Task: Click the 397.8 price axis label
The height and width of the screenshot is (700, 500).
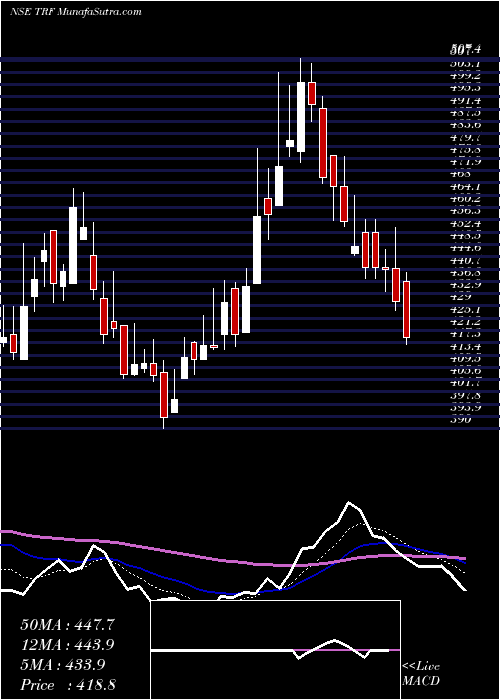Action: tap(466, 395)
